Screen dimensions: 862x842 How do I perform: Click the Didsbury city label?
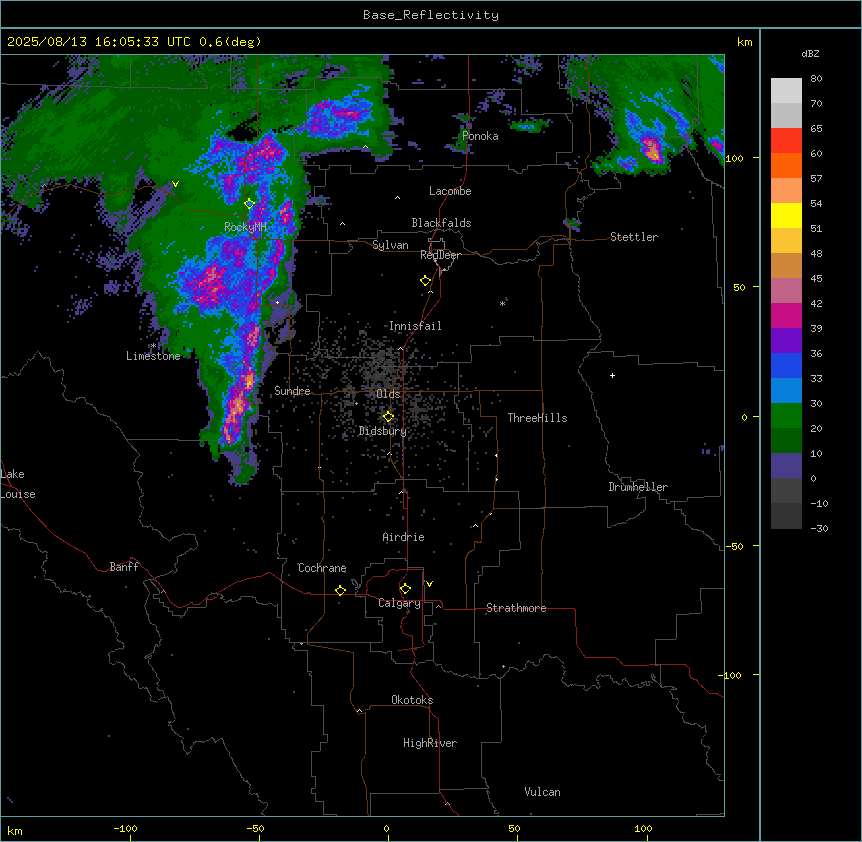[x=383, y=431]
